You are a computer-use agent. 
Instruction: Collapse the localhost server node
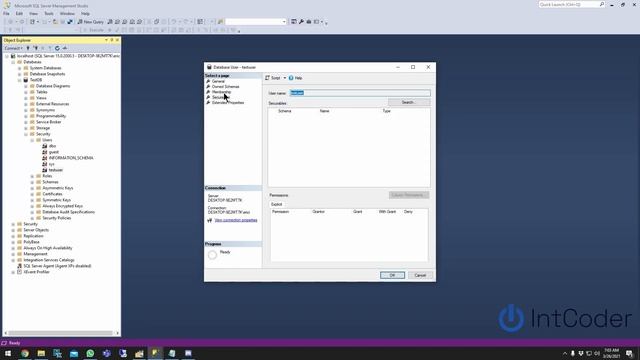click(7, 56)
